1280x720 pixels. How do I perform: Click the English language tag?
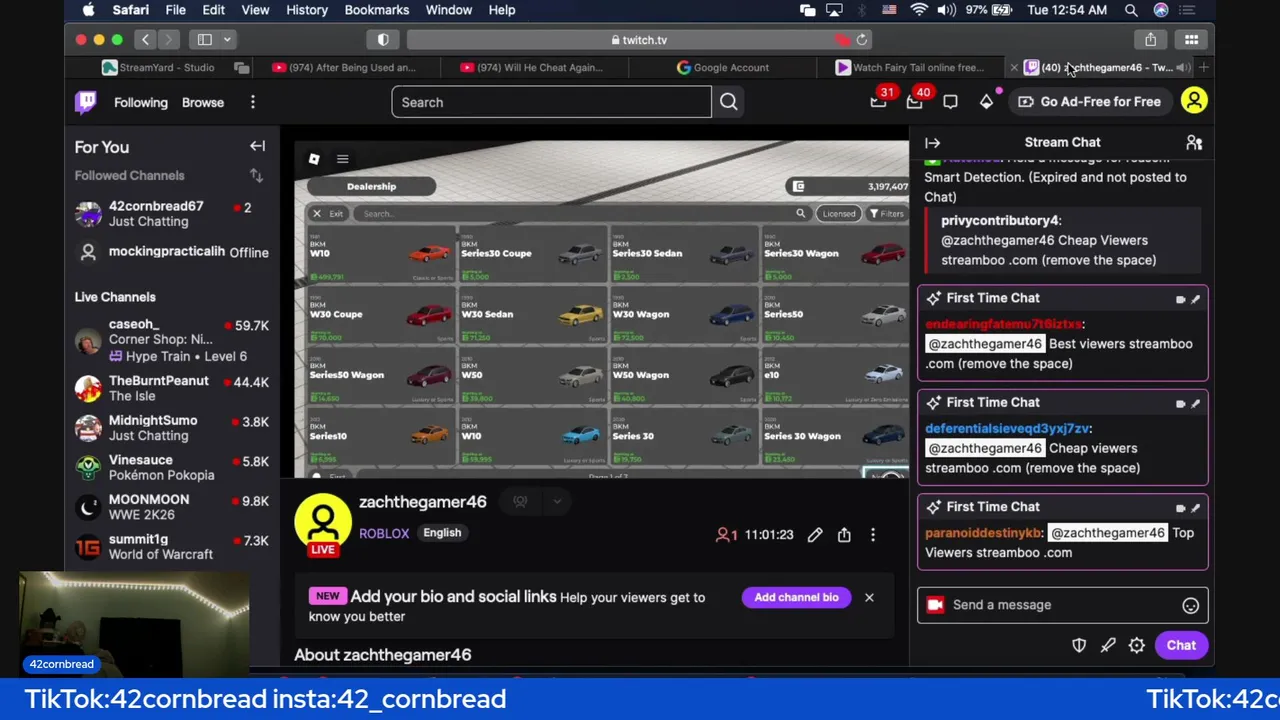442,533
